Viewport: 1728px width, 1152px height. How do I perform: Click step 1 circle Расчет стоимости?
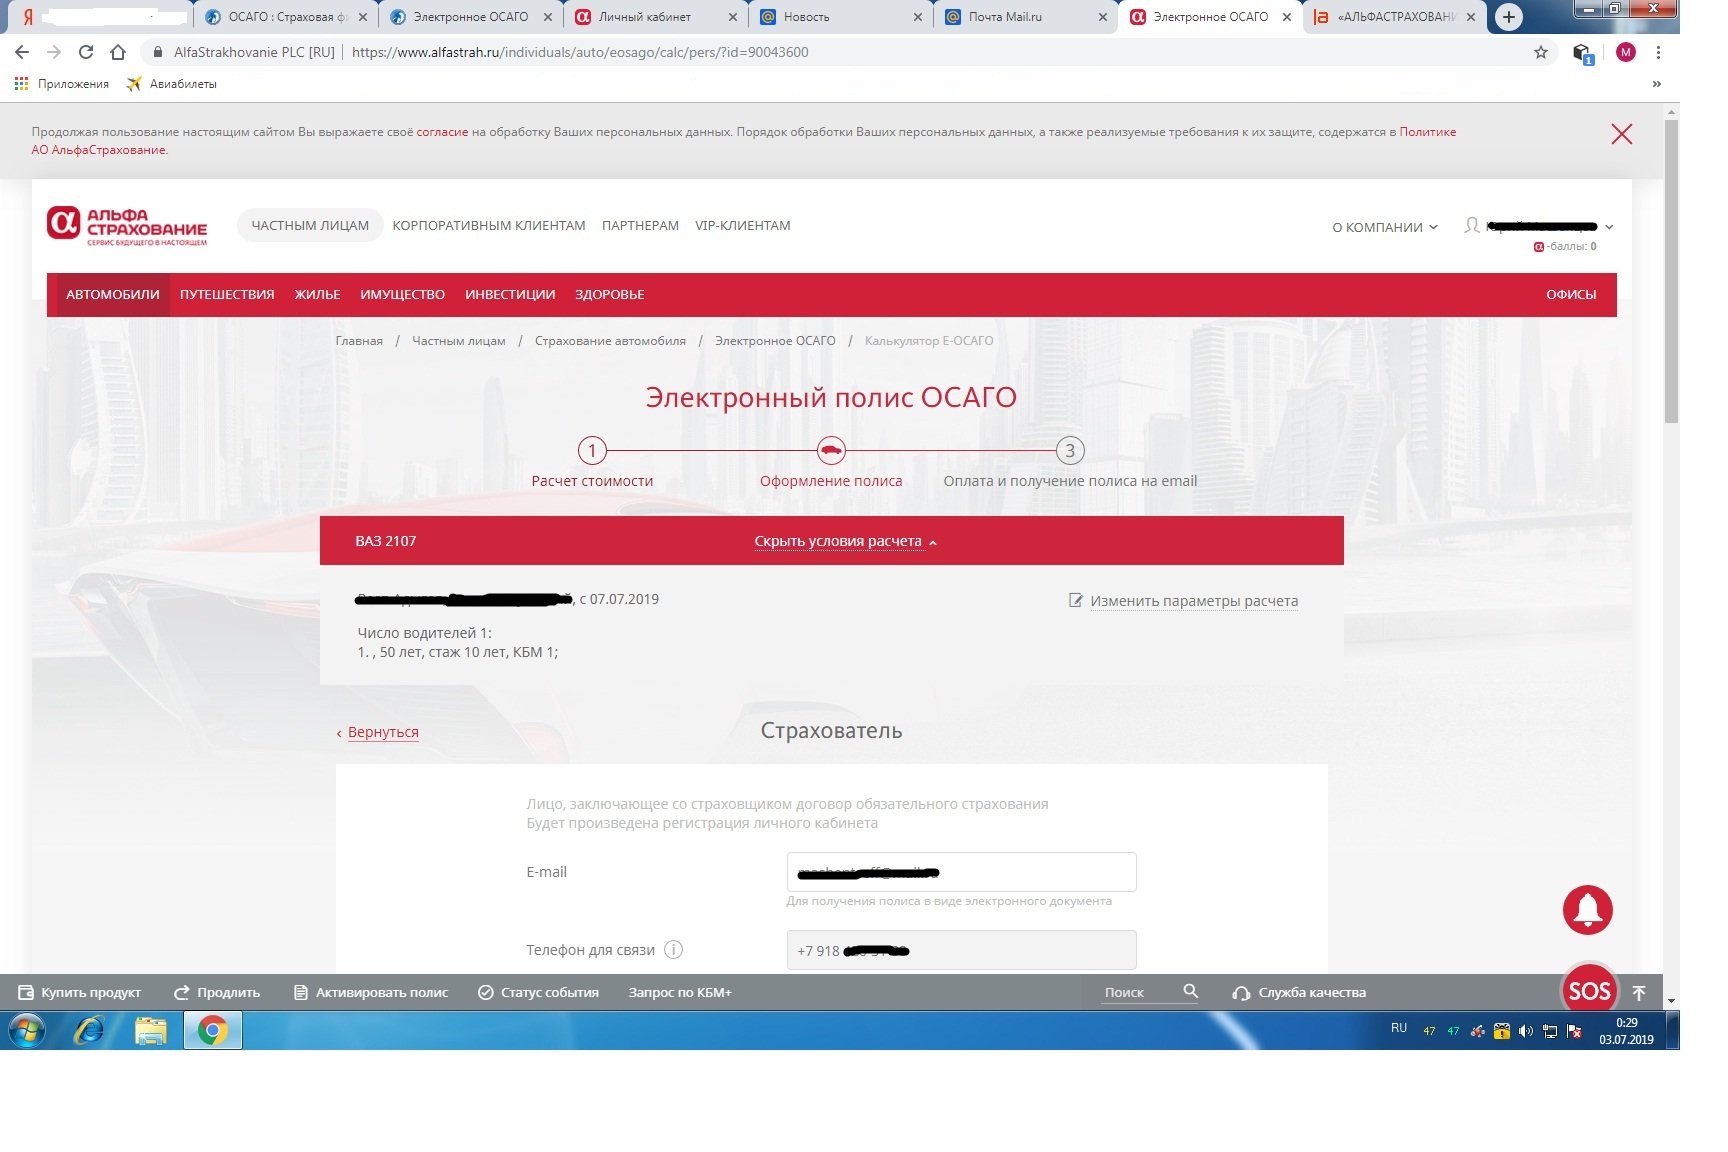tap(592, 450)
